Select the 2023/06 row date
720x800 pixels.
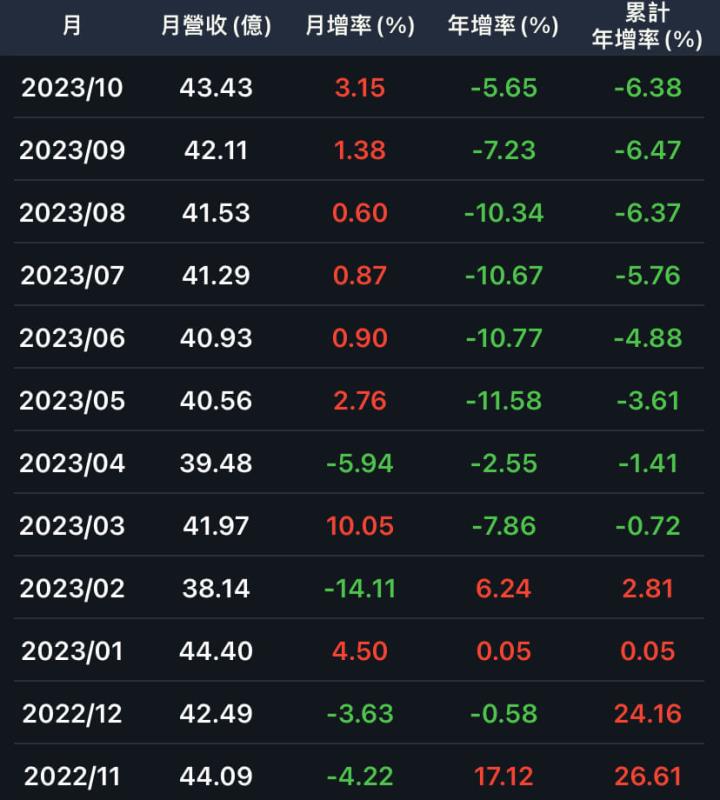(x=72, y=338)
